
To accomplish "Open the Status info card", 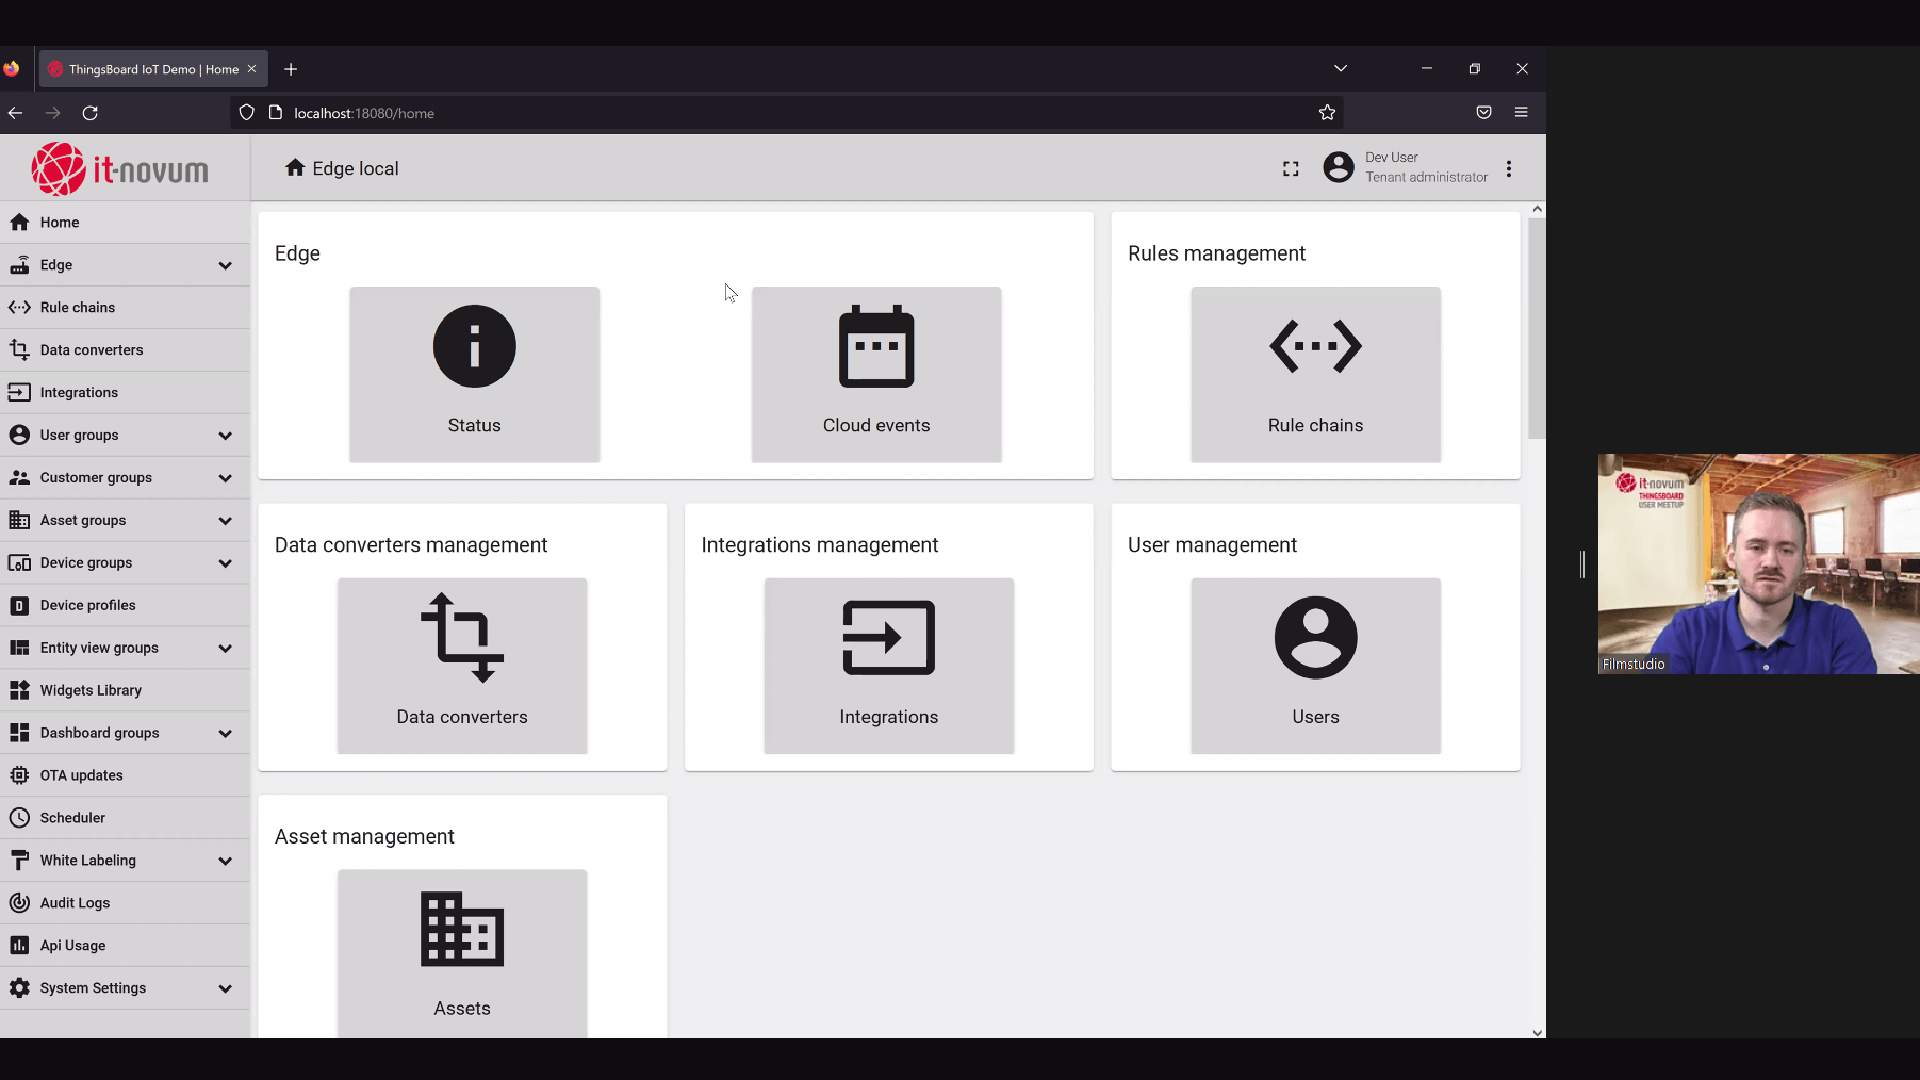I will pyautogui.click(x=474, y=374).
